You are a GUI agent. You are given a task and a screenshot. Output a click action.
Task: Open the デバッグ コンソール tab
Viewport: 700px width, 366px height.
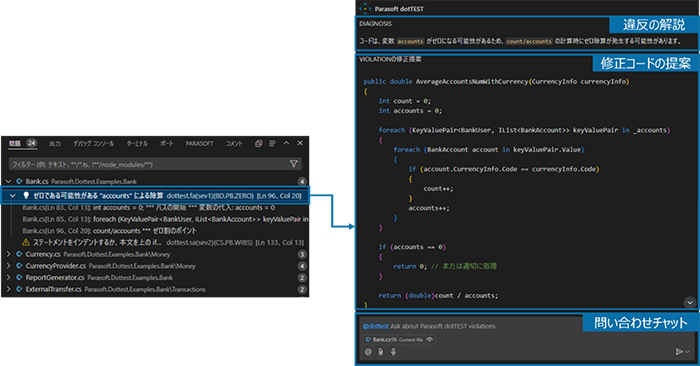point(94,143)
